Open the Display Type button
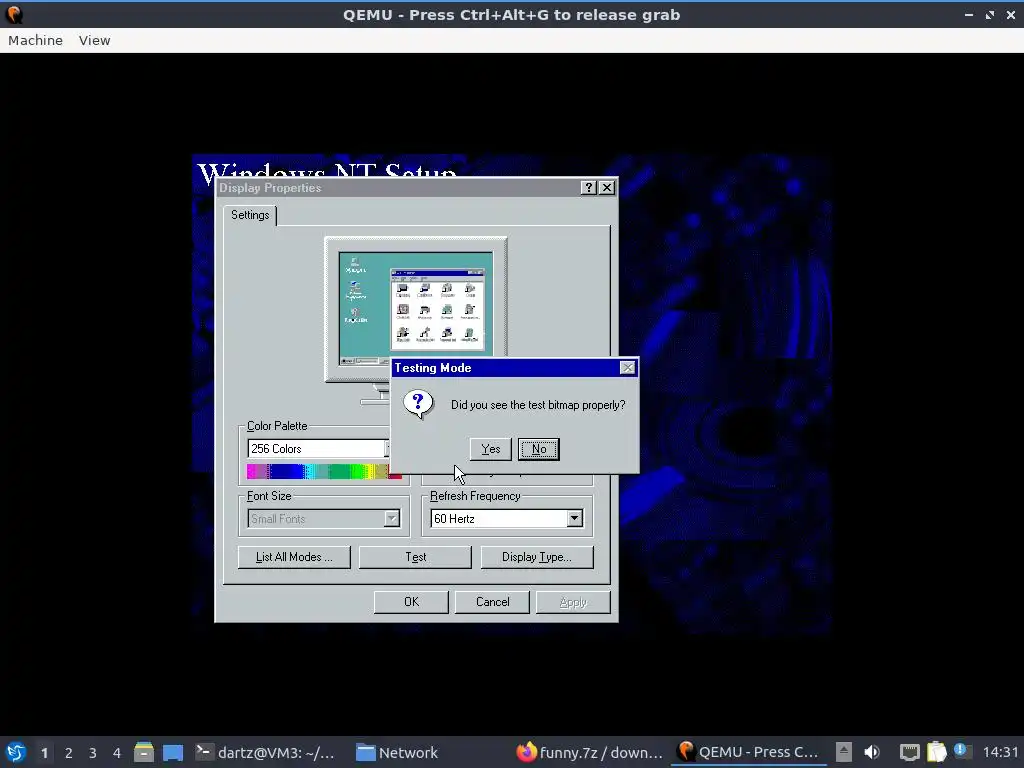Image resolution: width=1024 pixels, height=768 pixels. click(537, 557)
